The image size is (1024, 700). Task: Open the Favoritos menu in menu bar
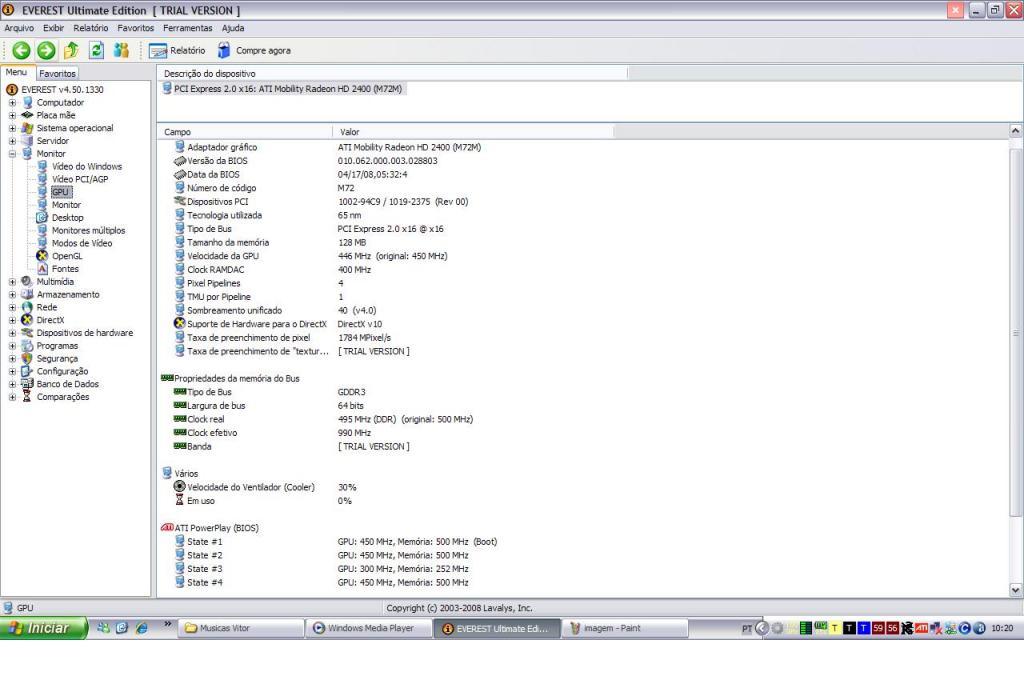136,28
